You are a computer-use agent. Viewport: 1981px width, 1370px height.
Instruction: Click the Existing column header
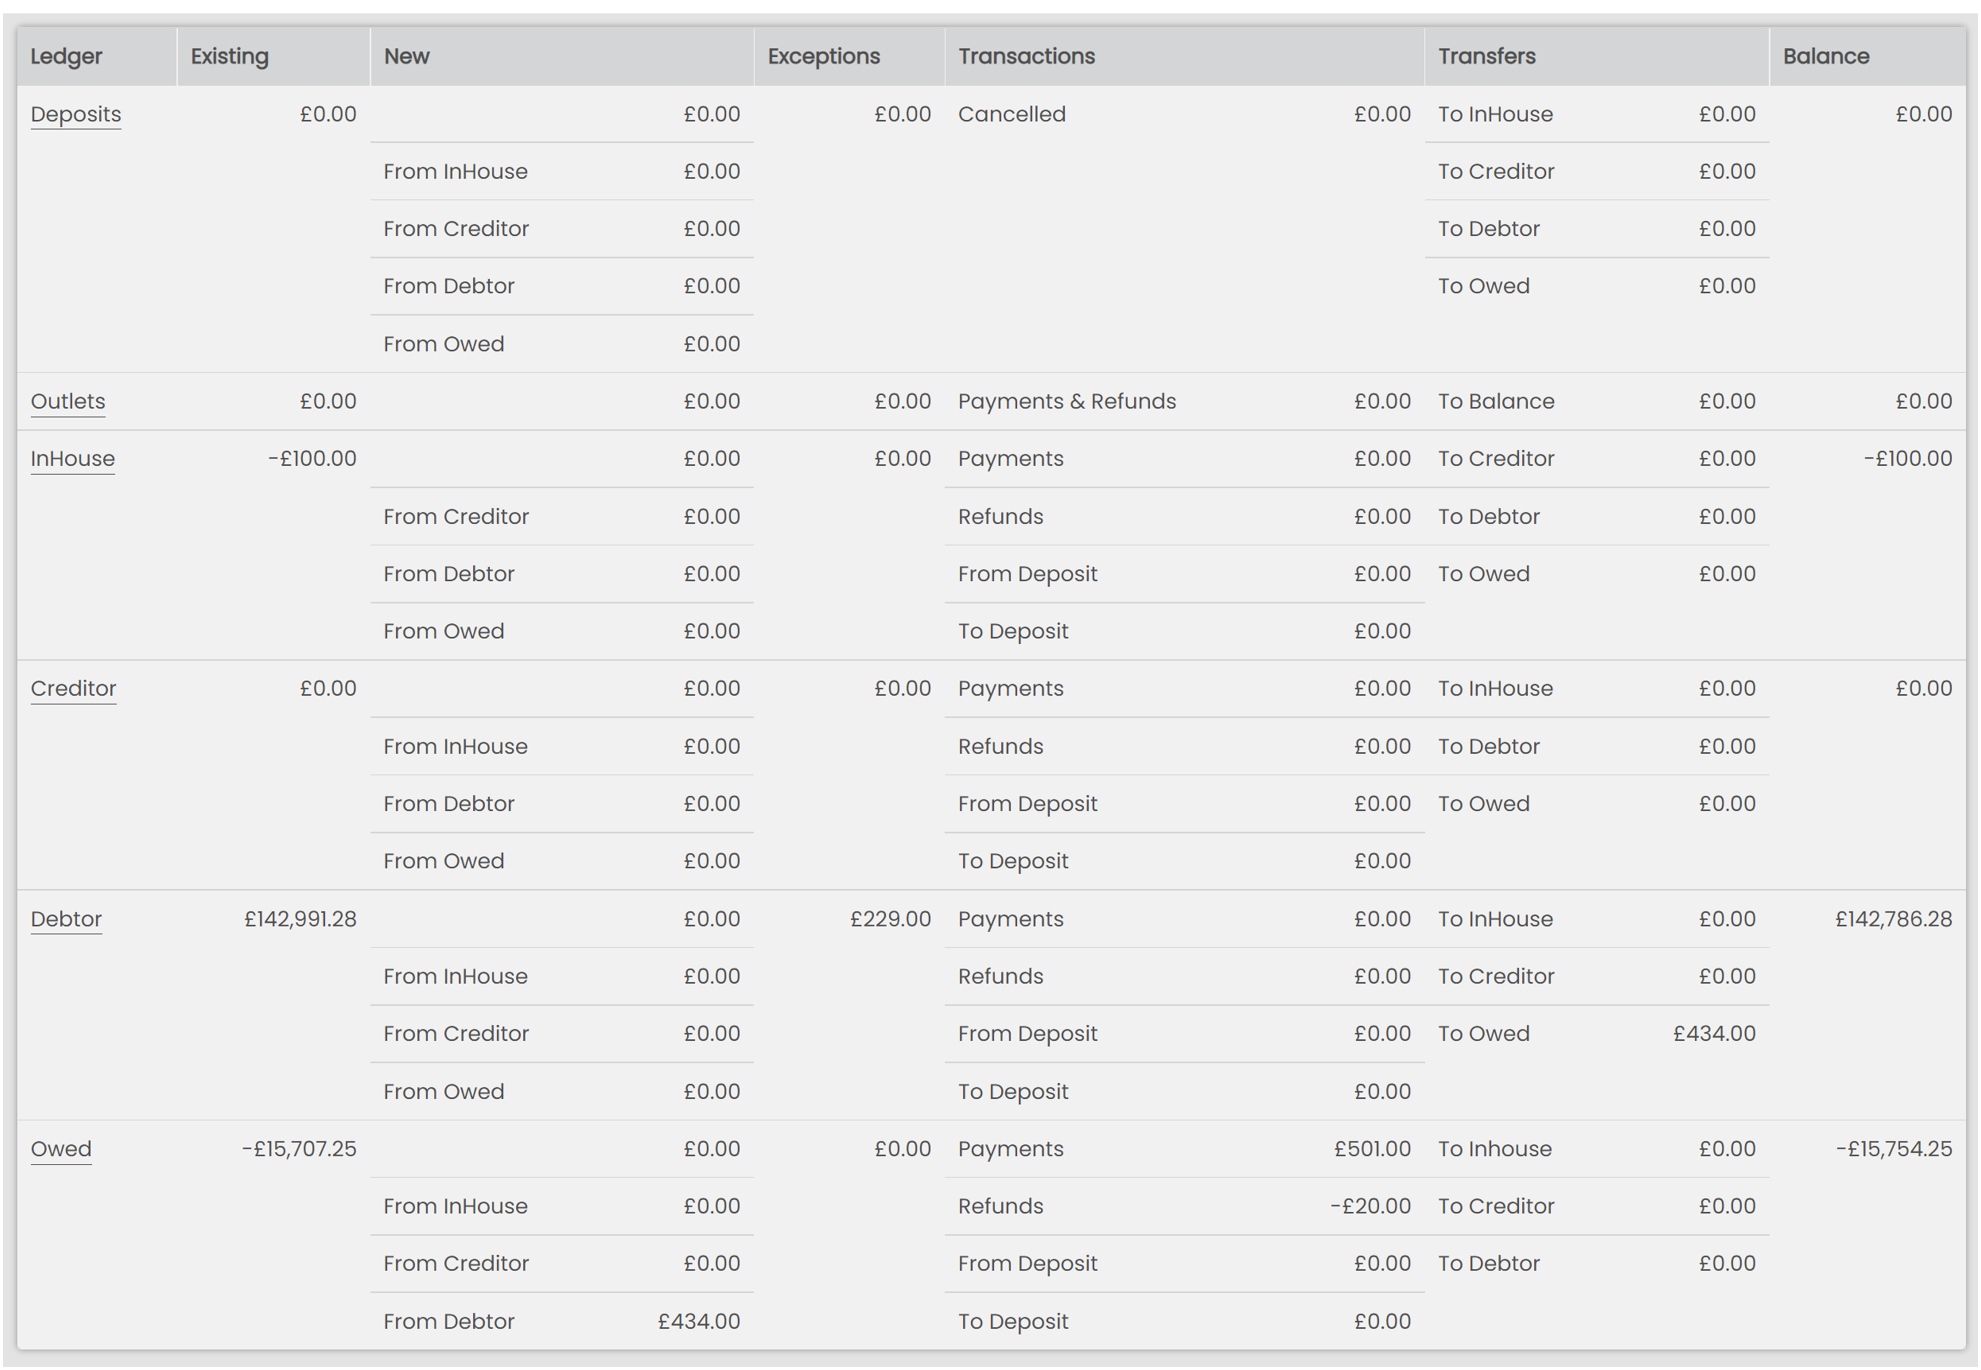coord(229,56)
